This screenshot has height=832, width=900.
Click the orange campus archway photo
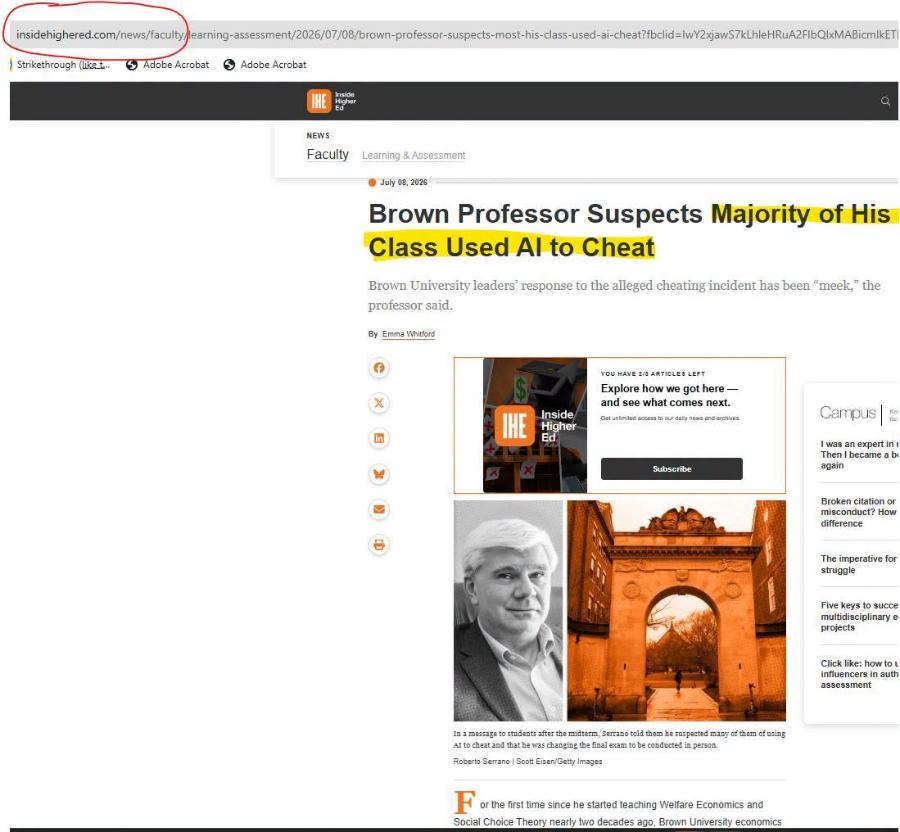click(x=676, y=611)
